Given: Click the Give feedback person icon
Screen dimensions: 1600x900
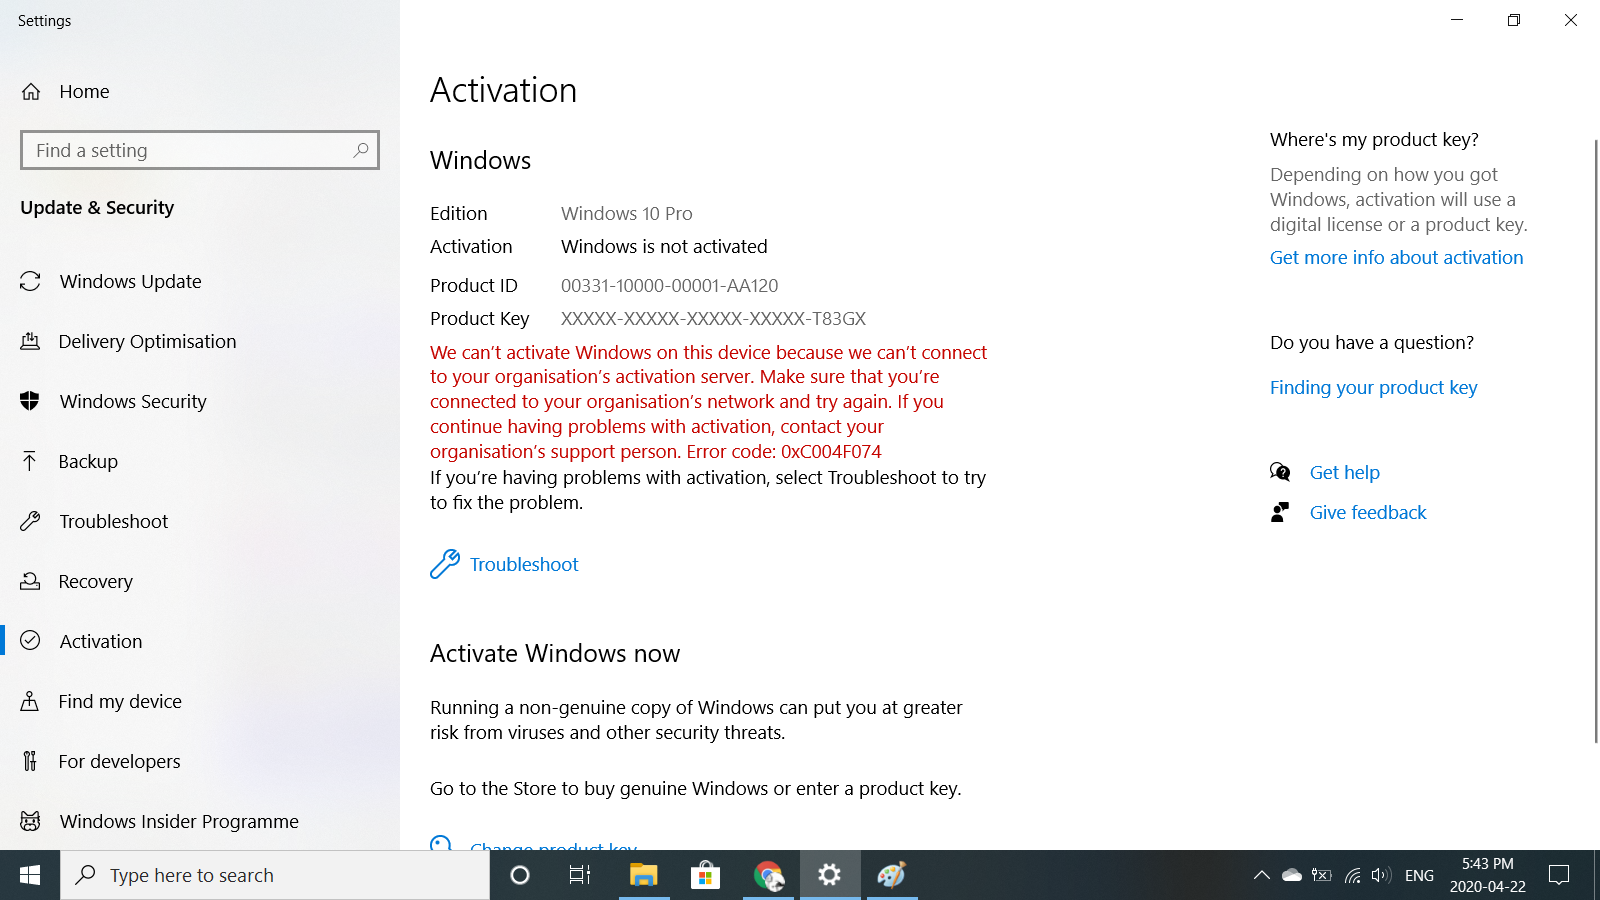Looking at the screenshot, I should click(1280, 512).
